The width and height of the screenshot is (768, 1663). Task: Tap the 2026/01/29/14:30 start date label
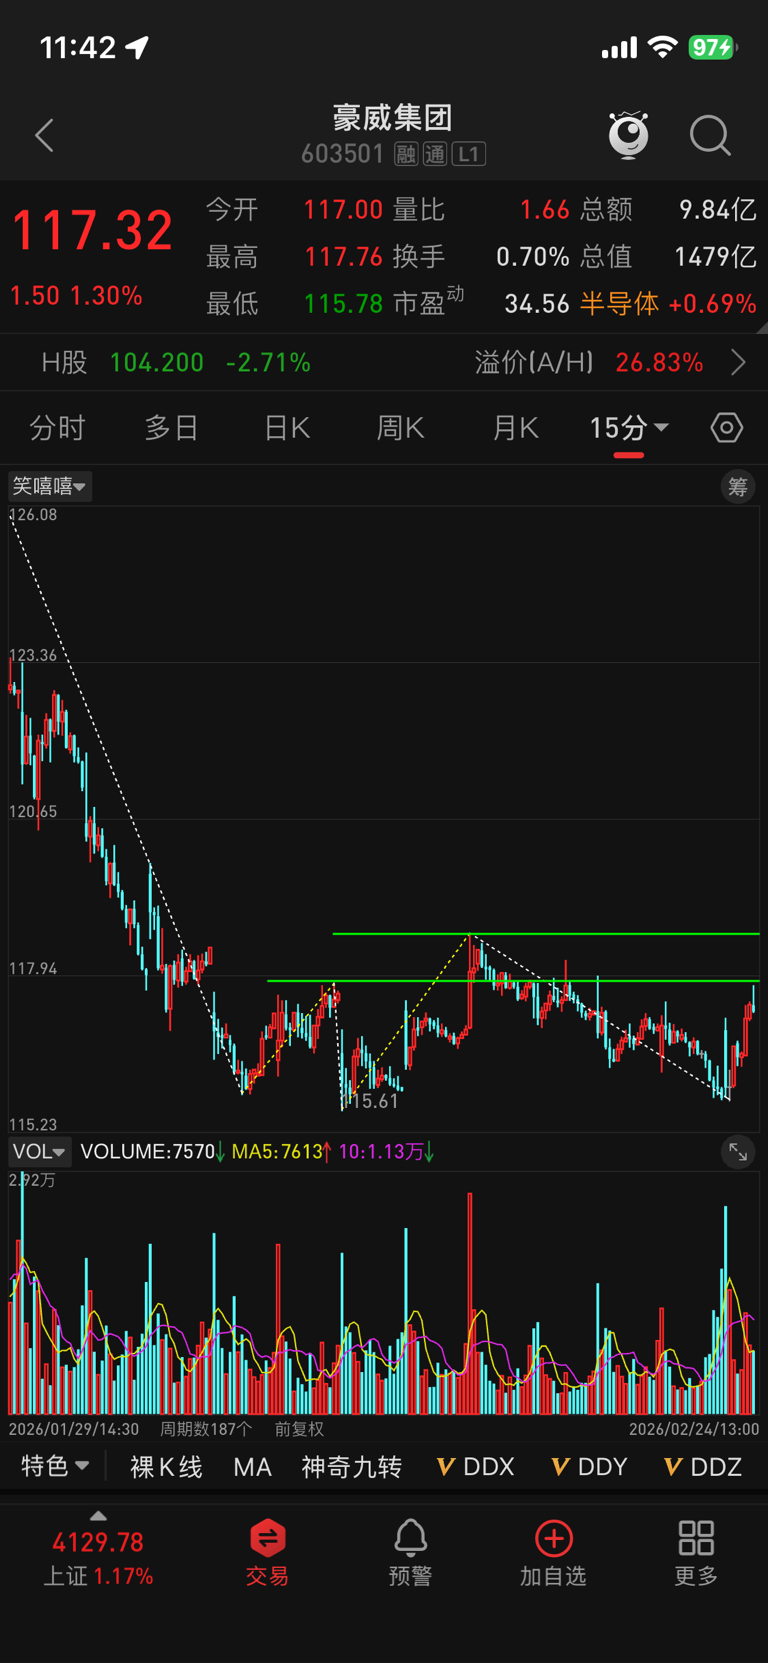[x=74, y=1429]
